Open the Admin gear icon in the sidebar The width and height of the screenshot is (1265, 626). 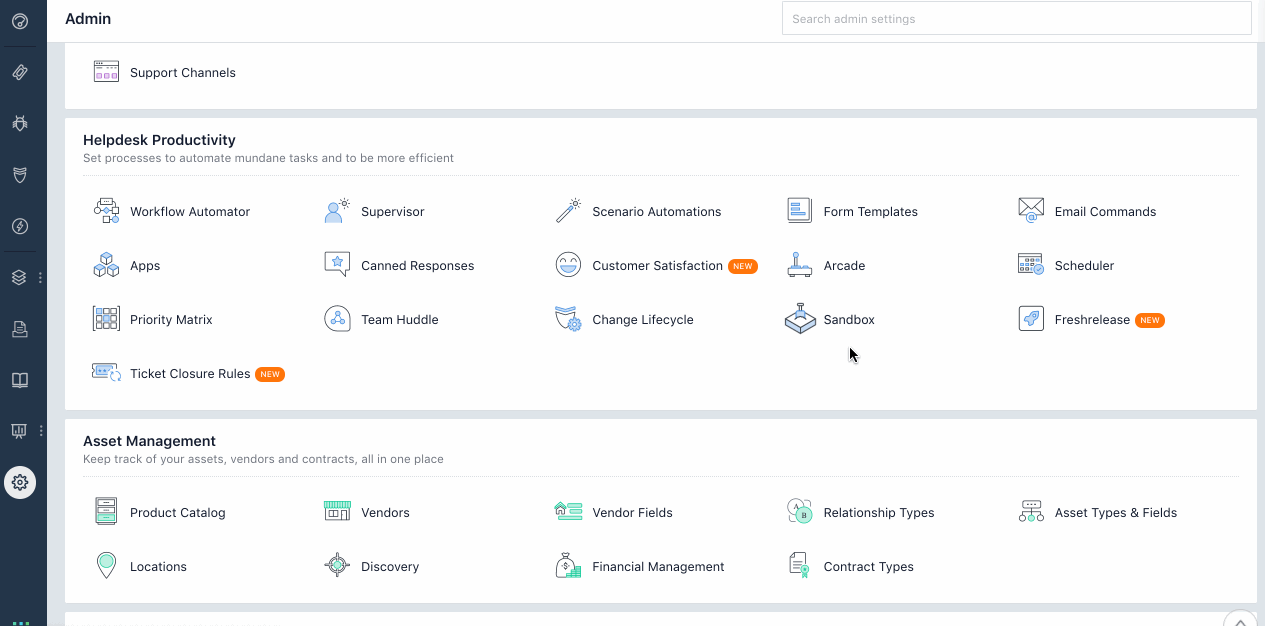click(20, 482)
